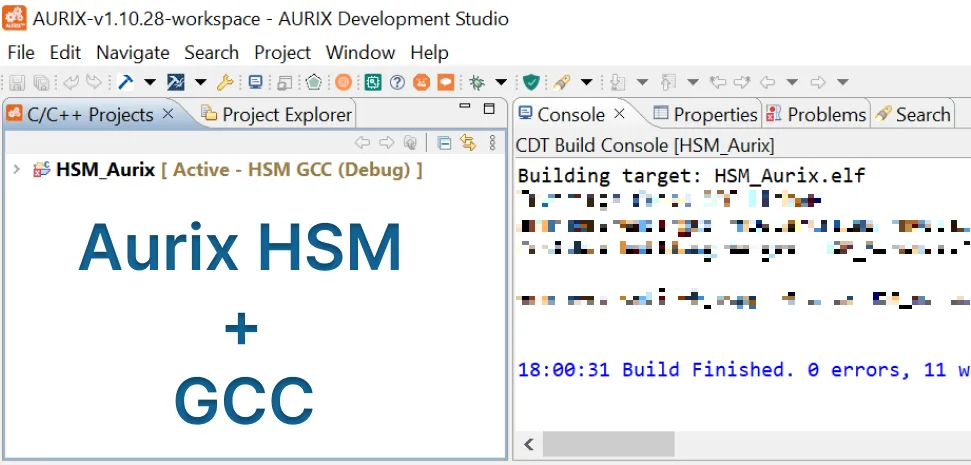The image size is (971, 465).
Task: Click the orange round chip icon
Action: tap(343, 82)
